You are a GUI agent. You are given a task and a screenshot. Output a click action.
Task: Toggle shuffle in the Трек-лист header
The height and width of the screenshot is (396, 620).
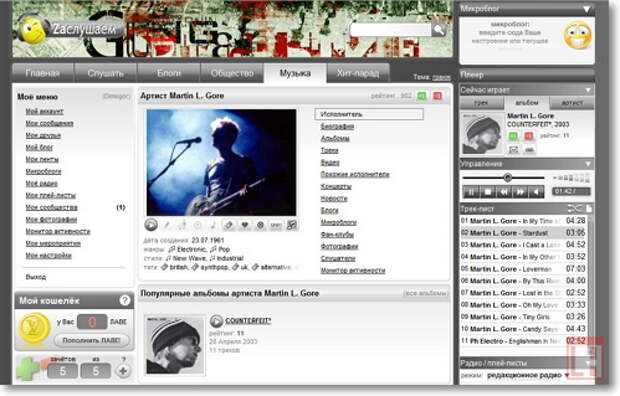[575, 208]
